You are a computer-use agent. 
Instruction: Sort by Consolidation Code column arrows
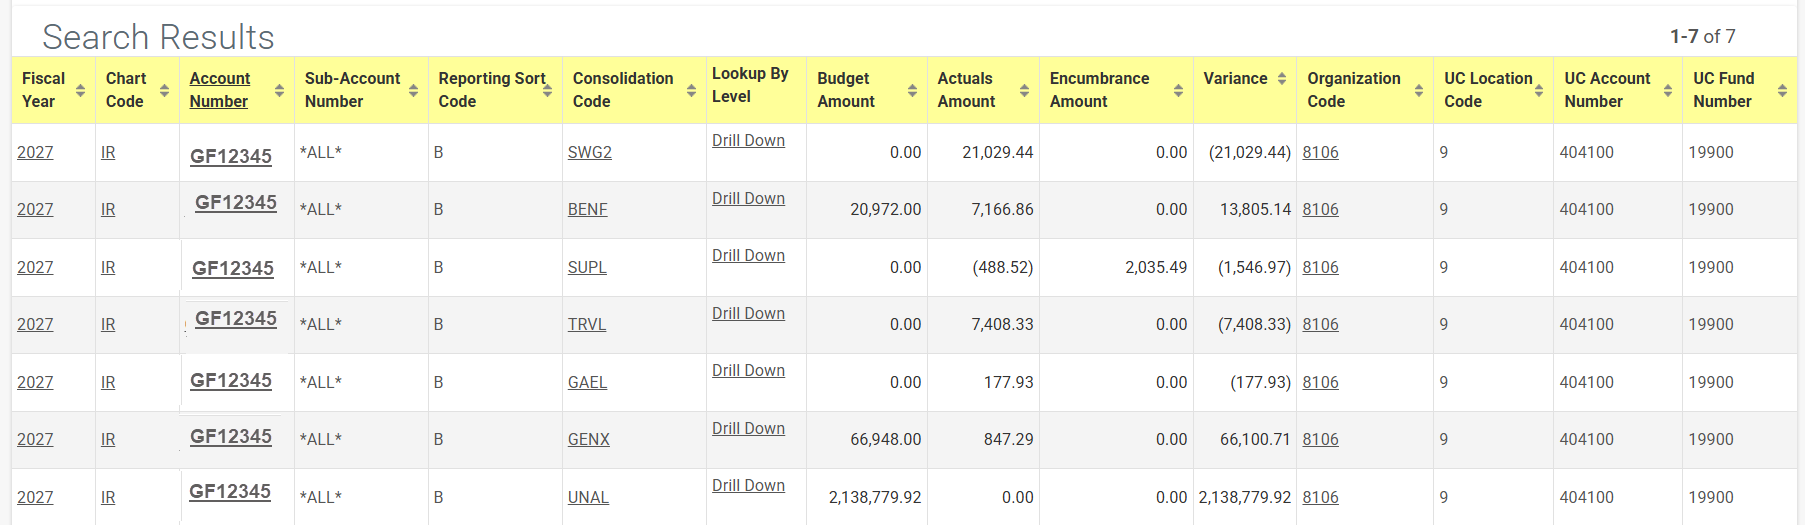(691, 90)
